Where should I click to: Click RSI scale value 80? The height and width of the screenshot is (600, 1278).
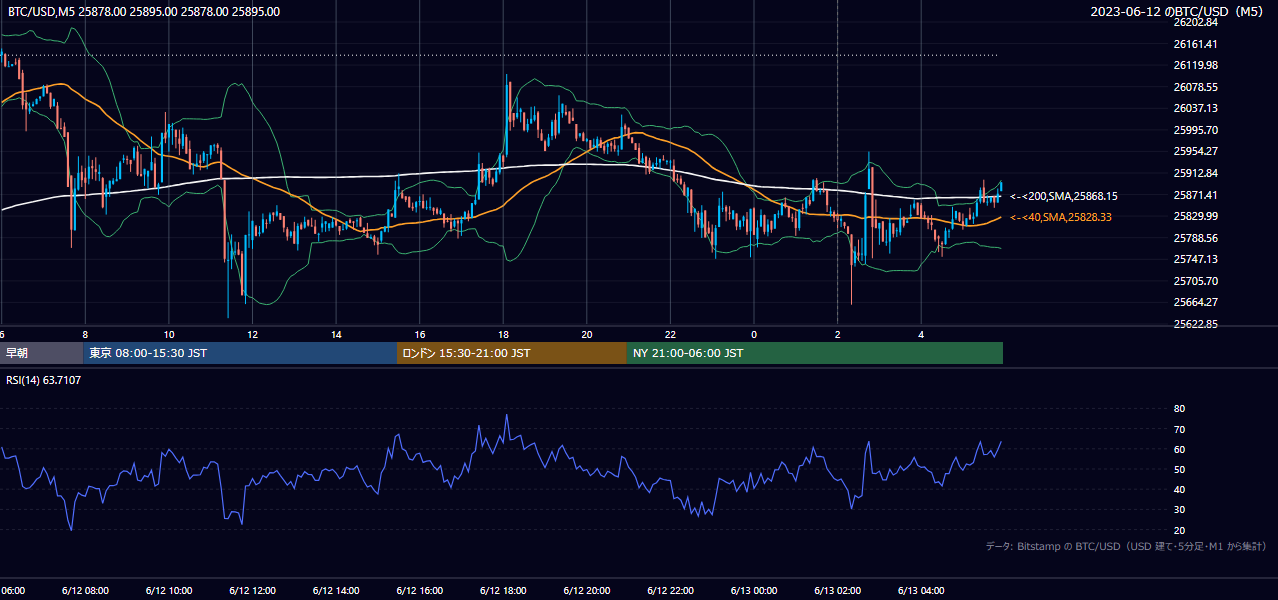click(1179, 409)
